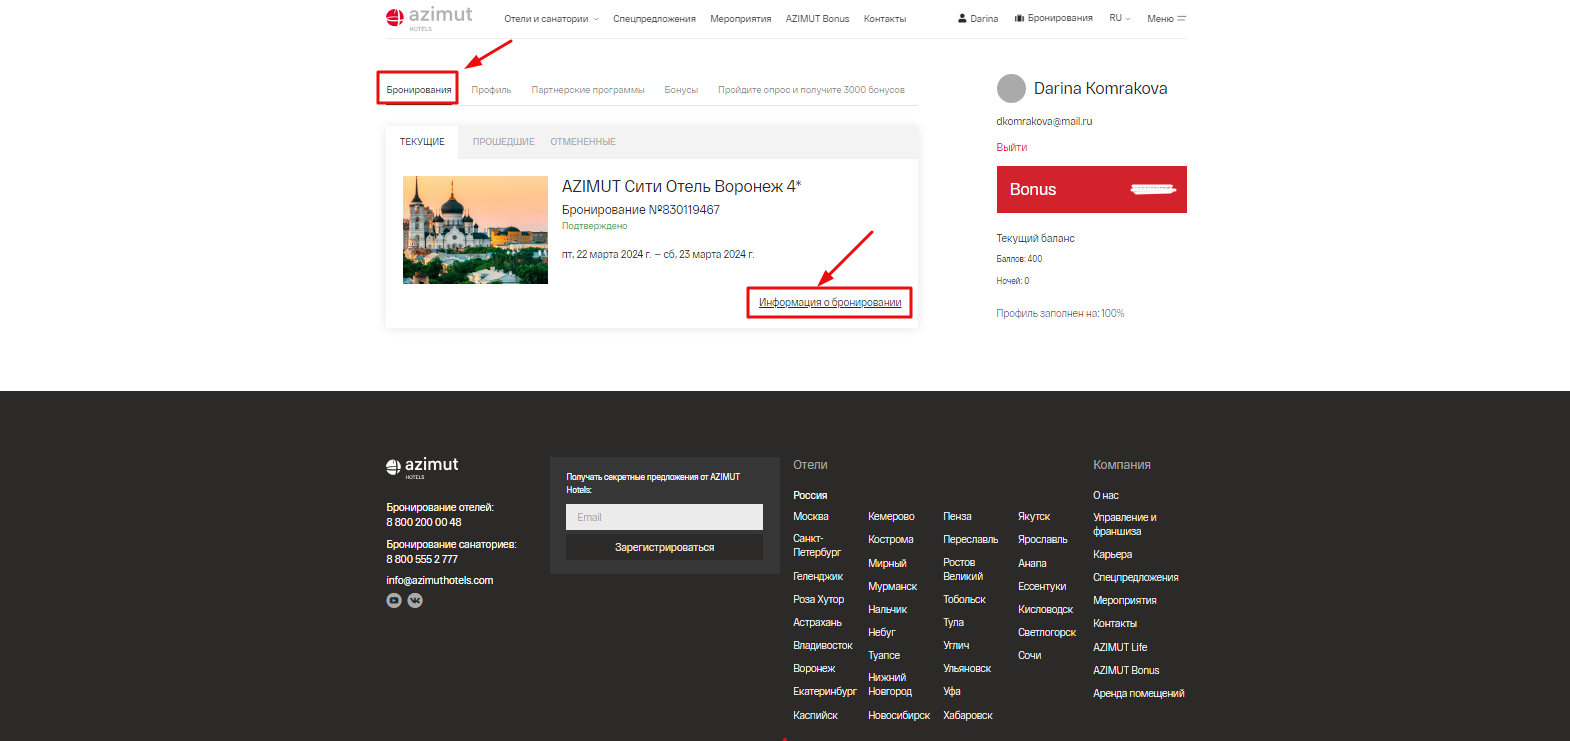Click the red Bonus card banner
Viewport: 1570px width, 741px height.
pyautogui.click(x=1092, y=189)
